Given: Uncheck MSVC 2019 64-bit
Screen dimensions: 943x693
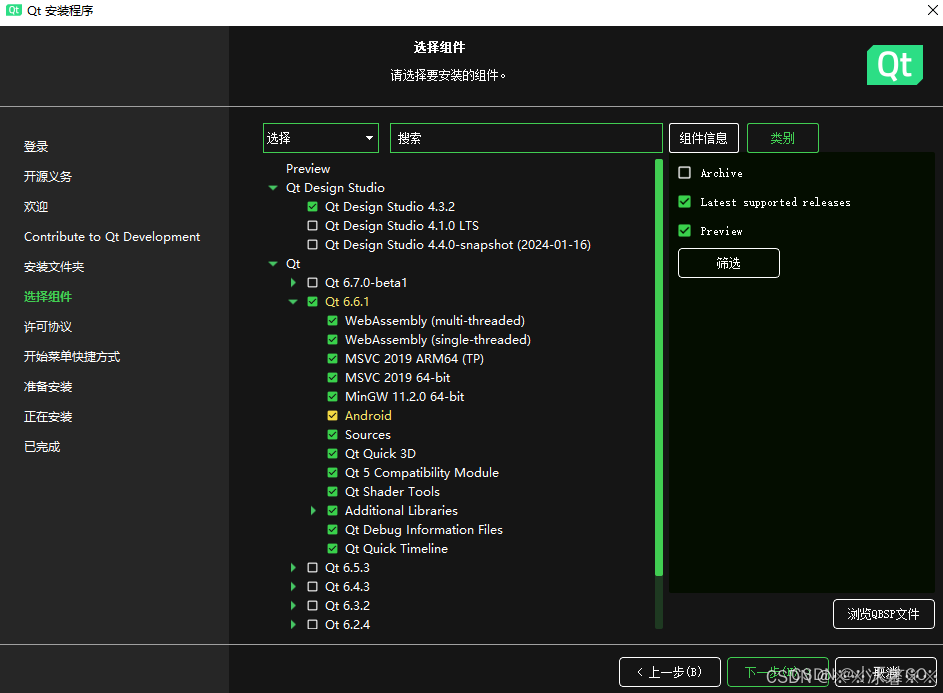Looking at the screenshot, I should coord(332,378).
